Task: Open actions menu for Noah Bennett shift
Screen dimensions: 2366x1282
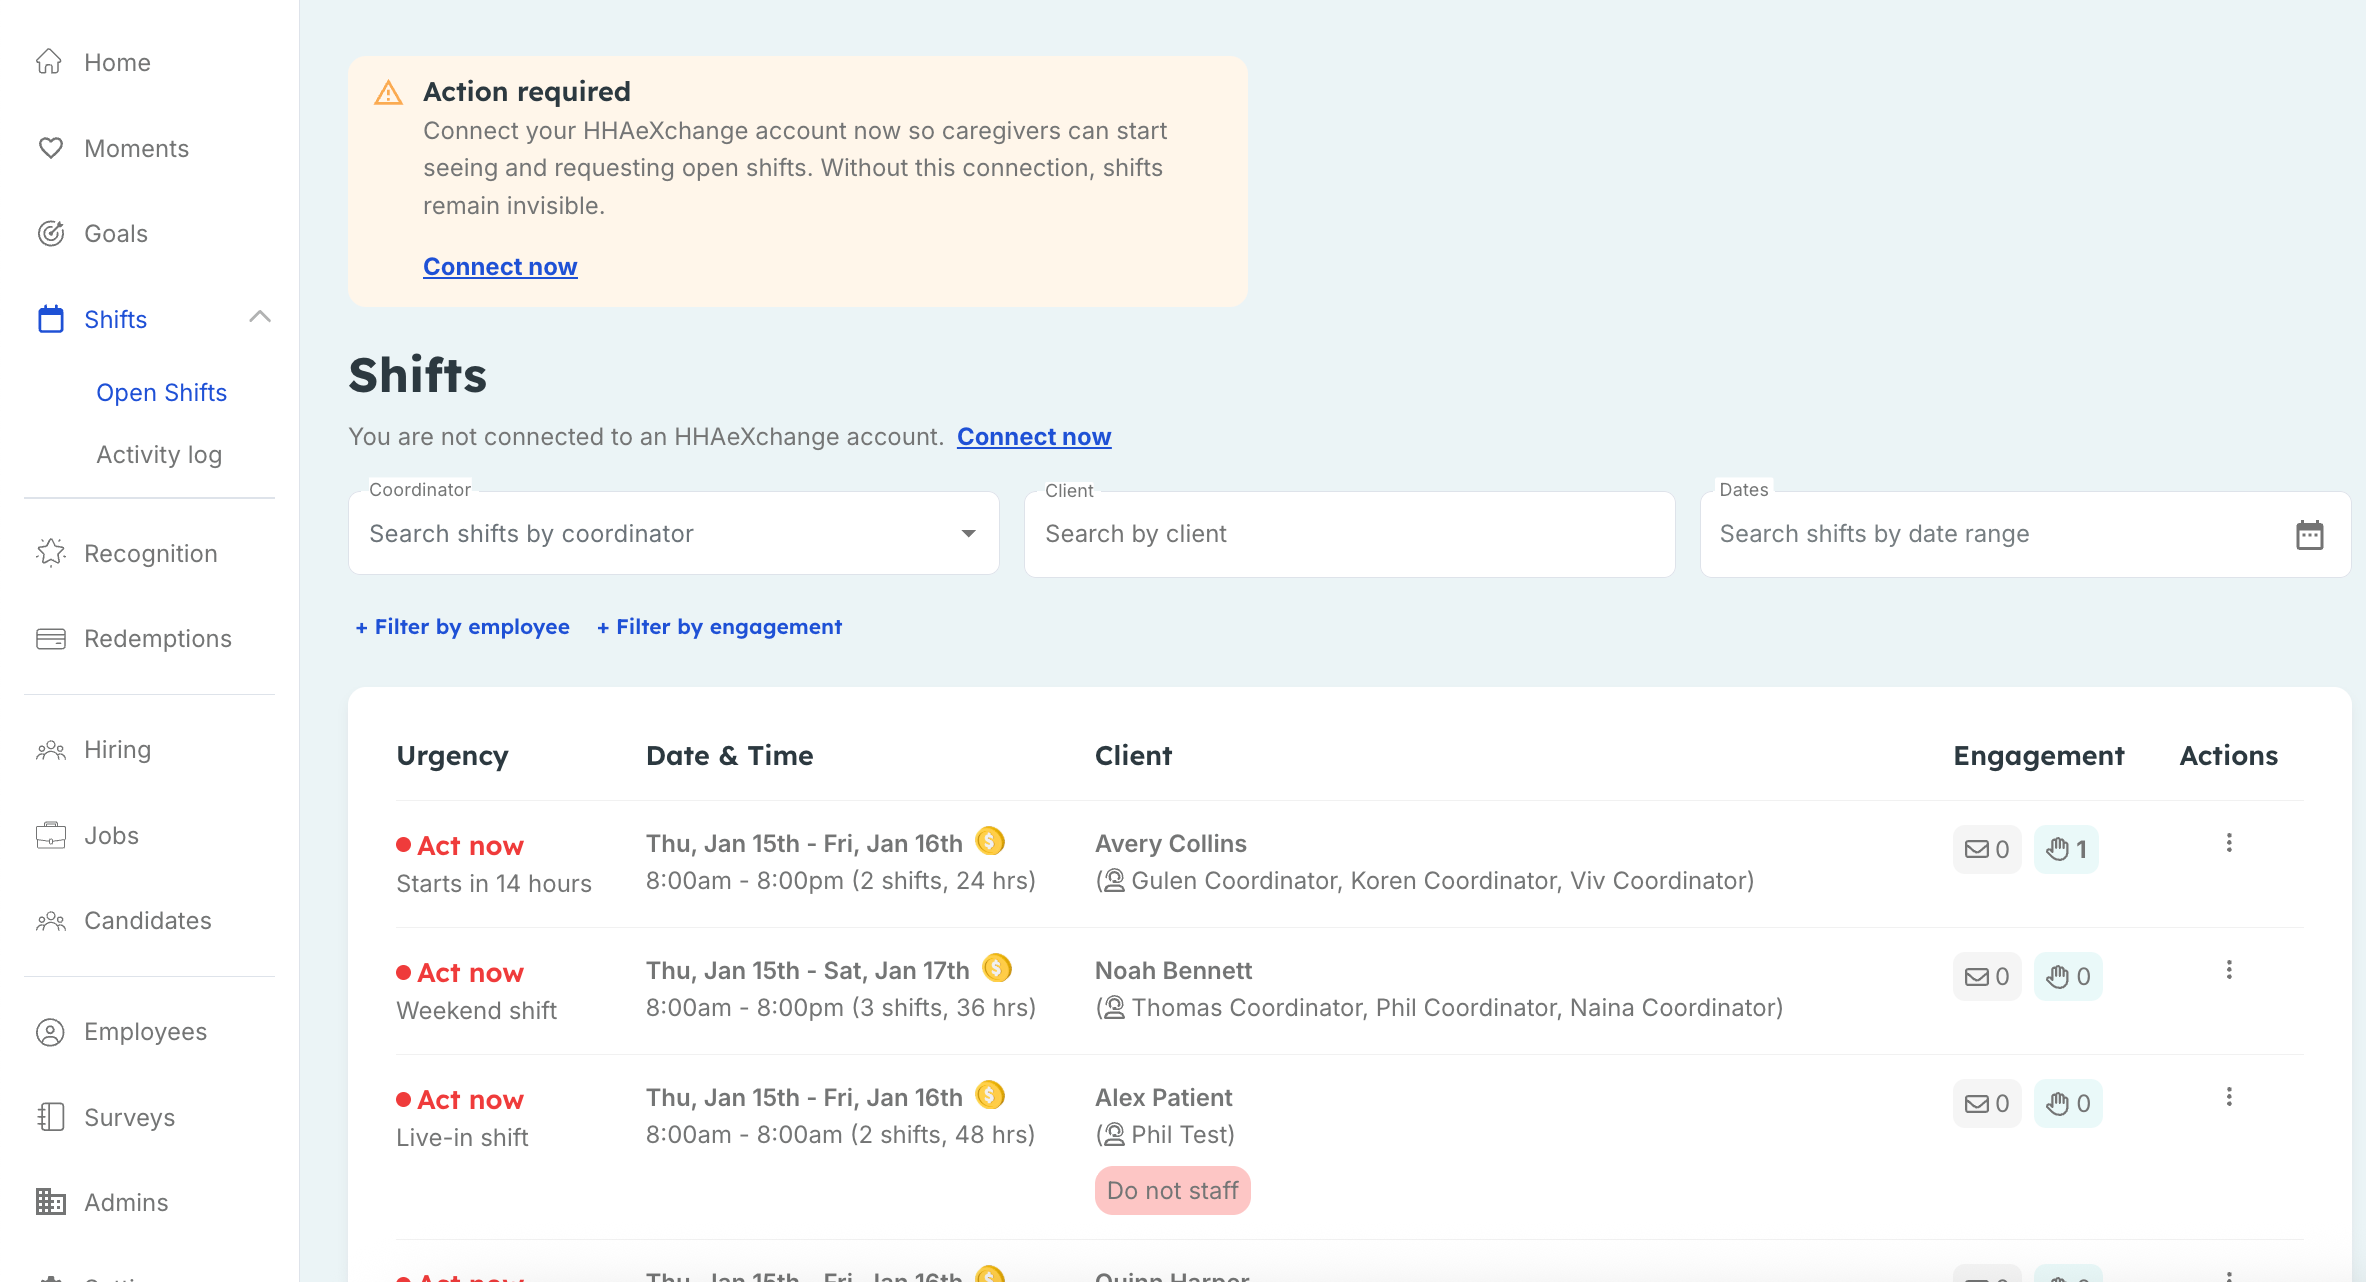Action: pos(2229,970)
